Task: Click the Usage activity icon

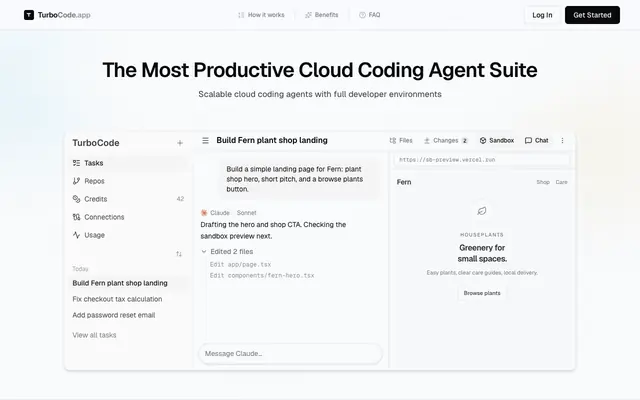Action: pos(76,235)
